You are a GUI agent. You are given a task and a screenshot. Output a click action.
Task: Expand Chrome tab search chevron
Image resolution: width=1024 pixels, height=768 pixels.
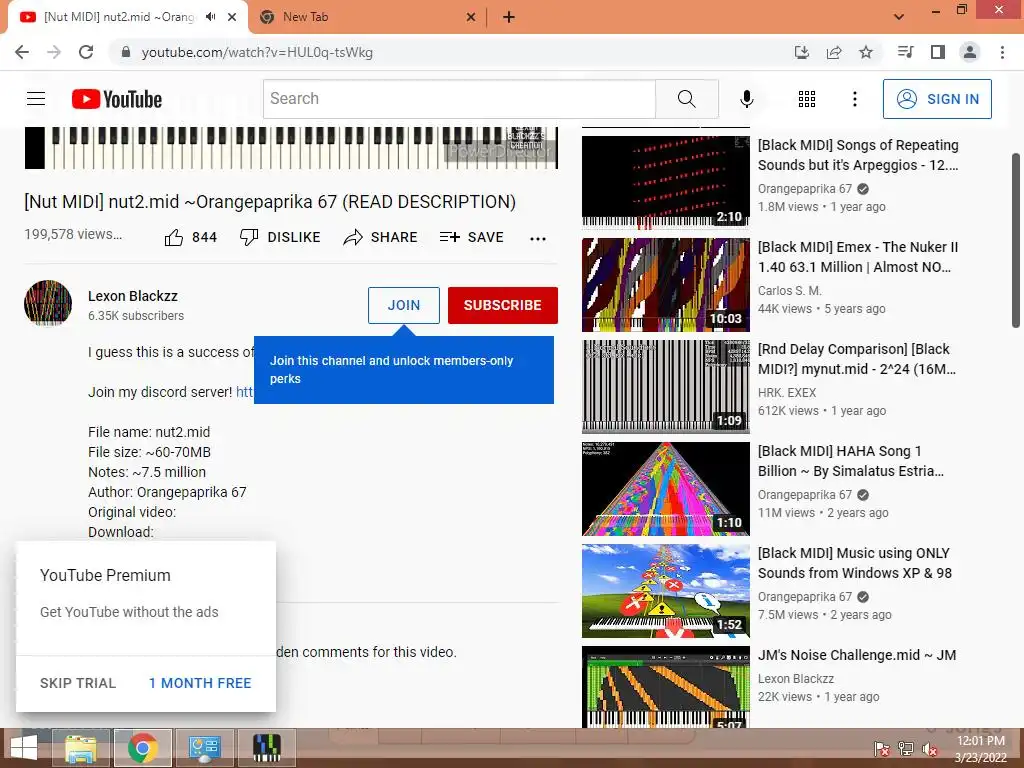899,17
